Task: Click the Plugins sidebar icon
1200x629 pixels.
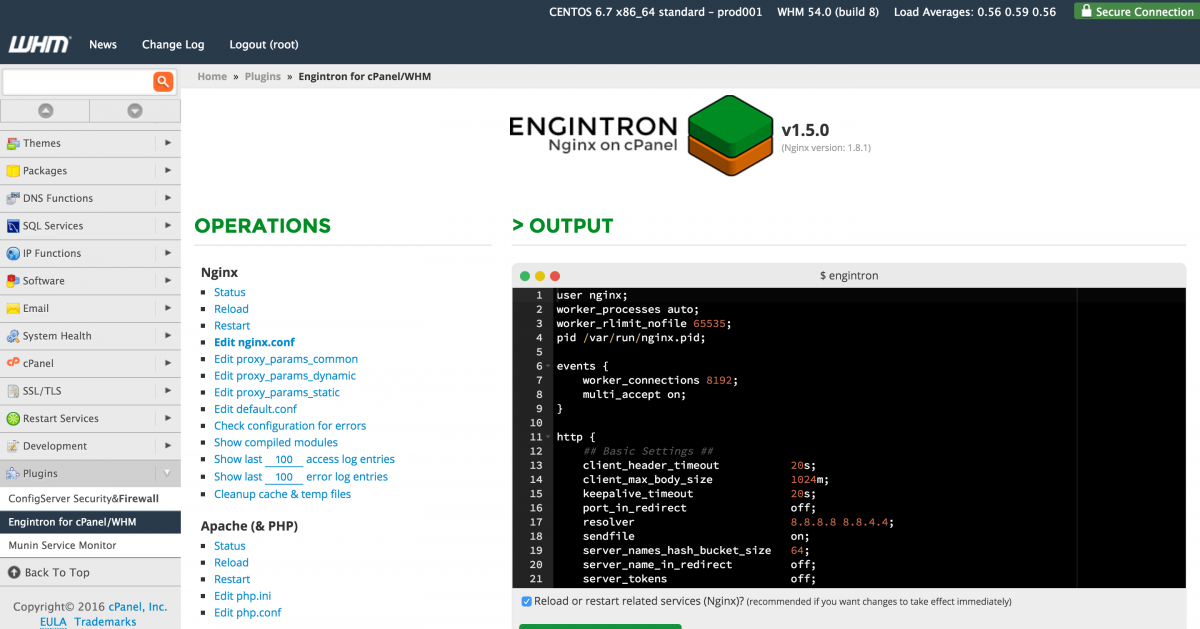Action: pyautogui.click(x=13, y=473)
